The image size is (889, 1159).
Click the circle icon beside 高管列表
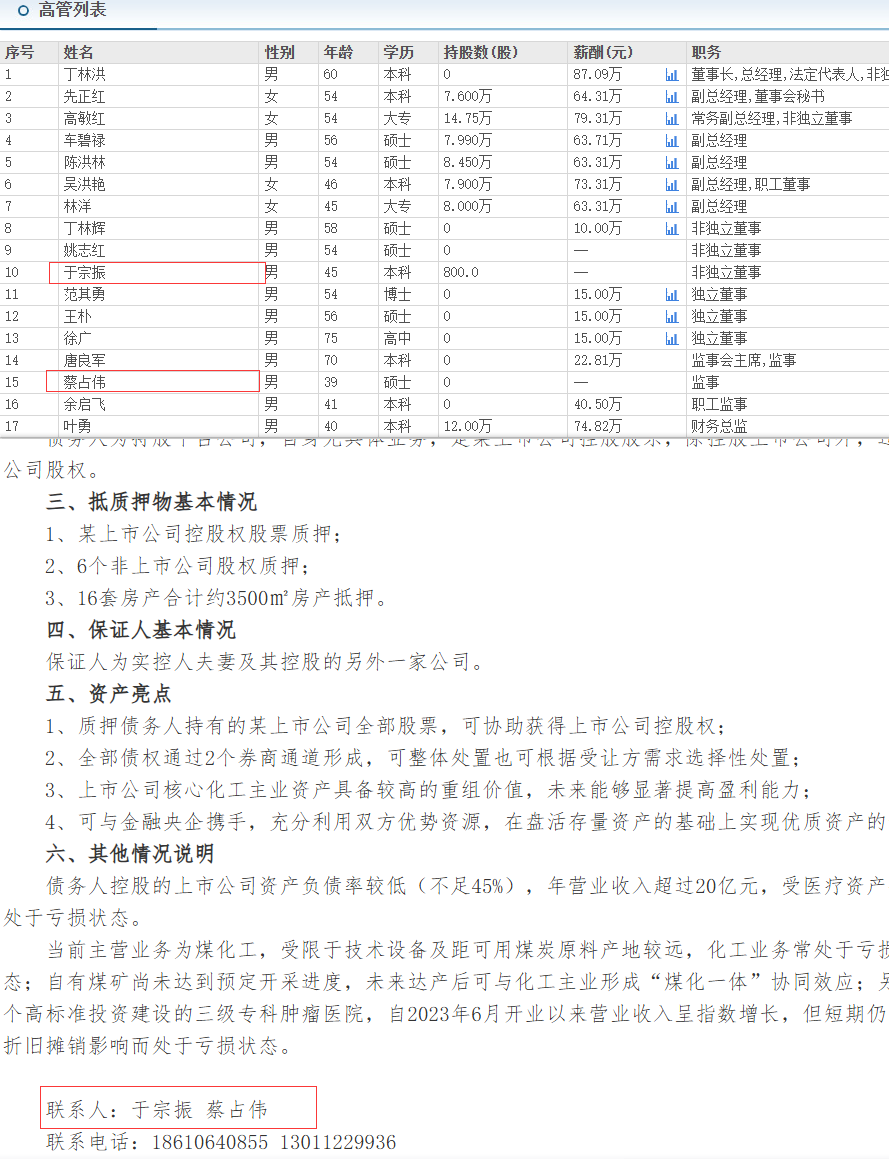point(24,10)
